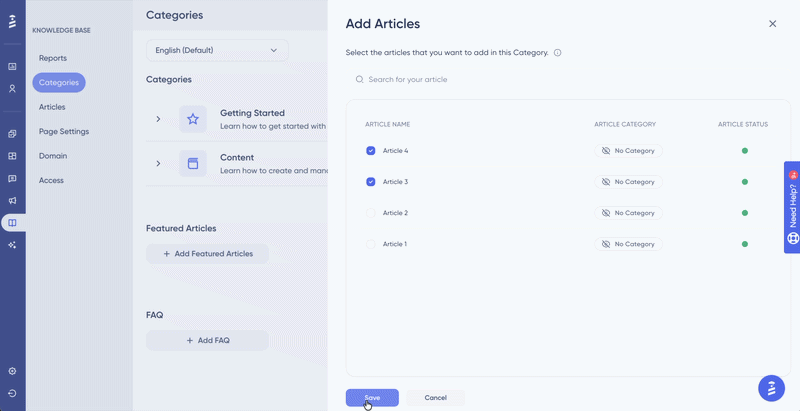
Task: Open the user profile sidebar icon
Action: 13,89
